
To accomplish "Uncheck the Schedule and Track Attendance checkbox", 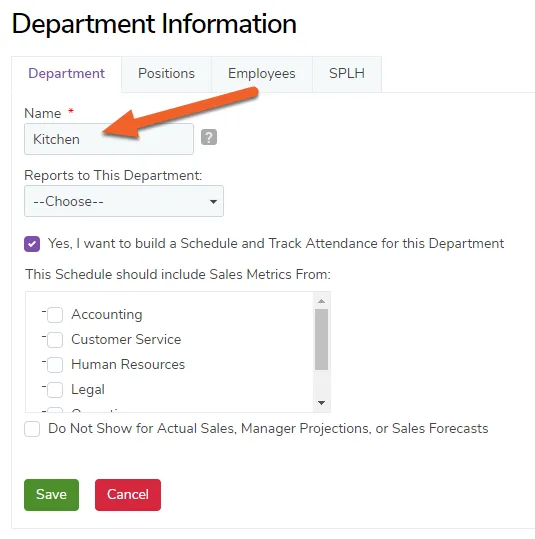I will (x=32, y=244).
